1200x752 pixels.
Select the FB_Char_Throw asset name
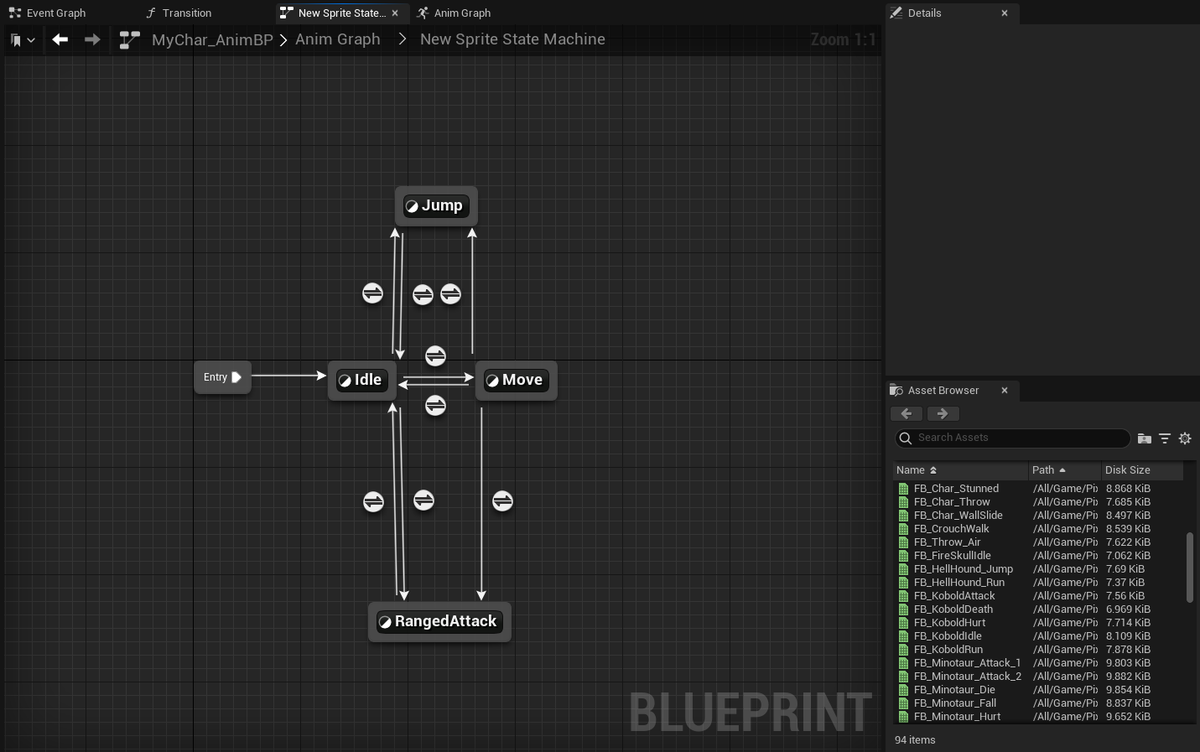pyautogui.click(x=952, y=502)
